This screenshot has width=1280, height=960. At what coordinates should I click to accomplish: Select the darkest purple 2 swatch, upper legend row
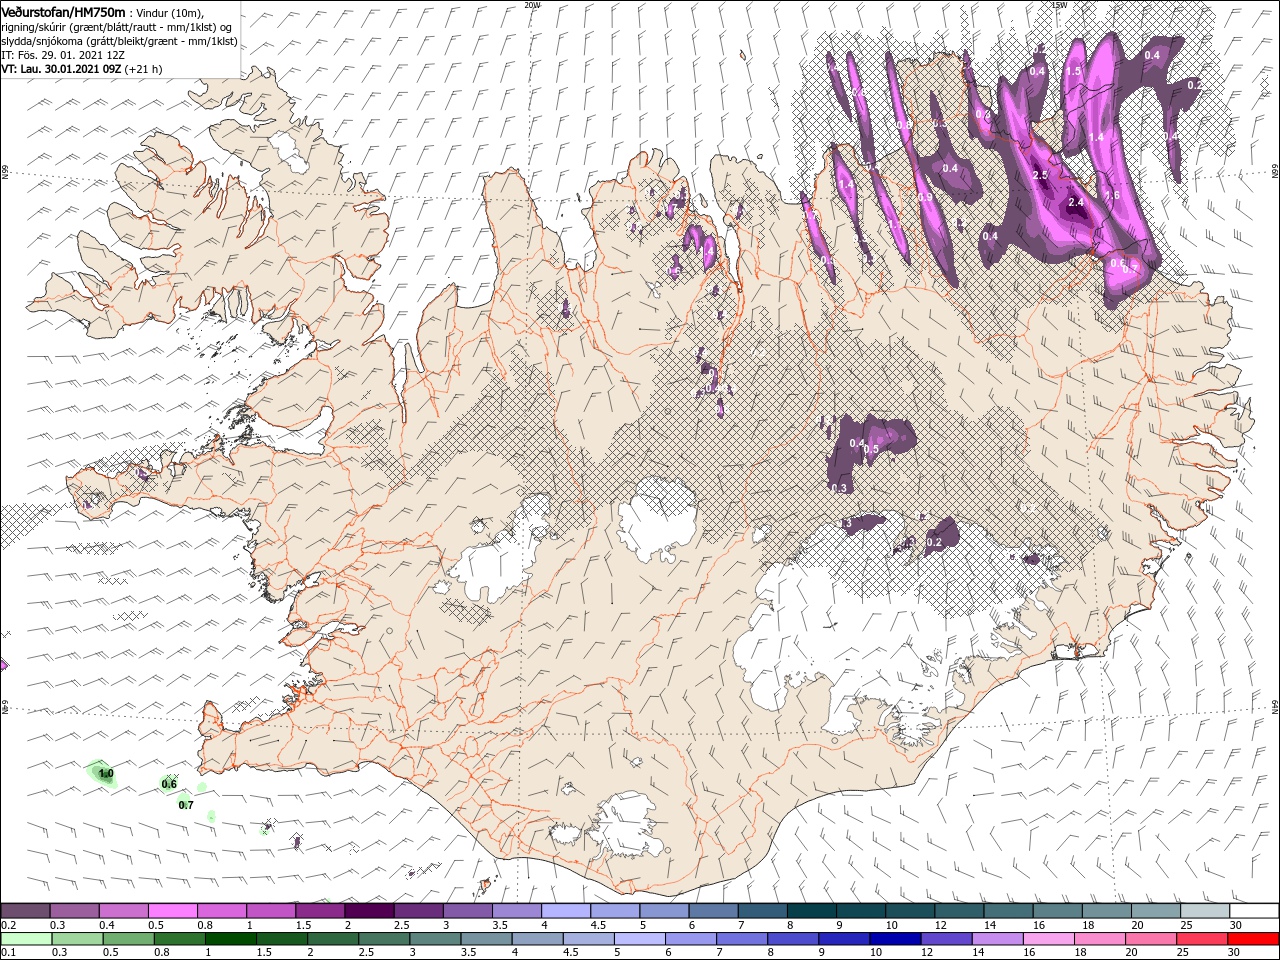369,910
